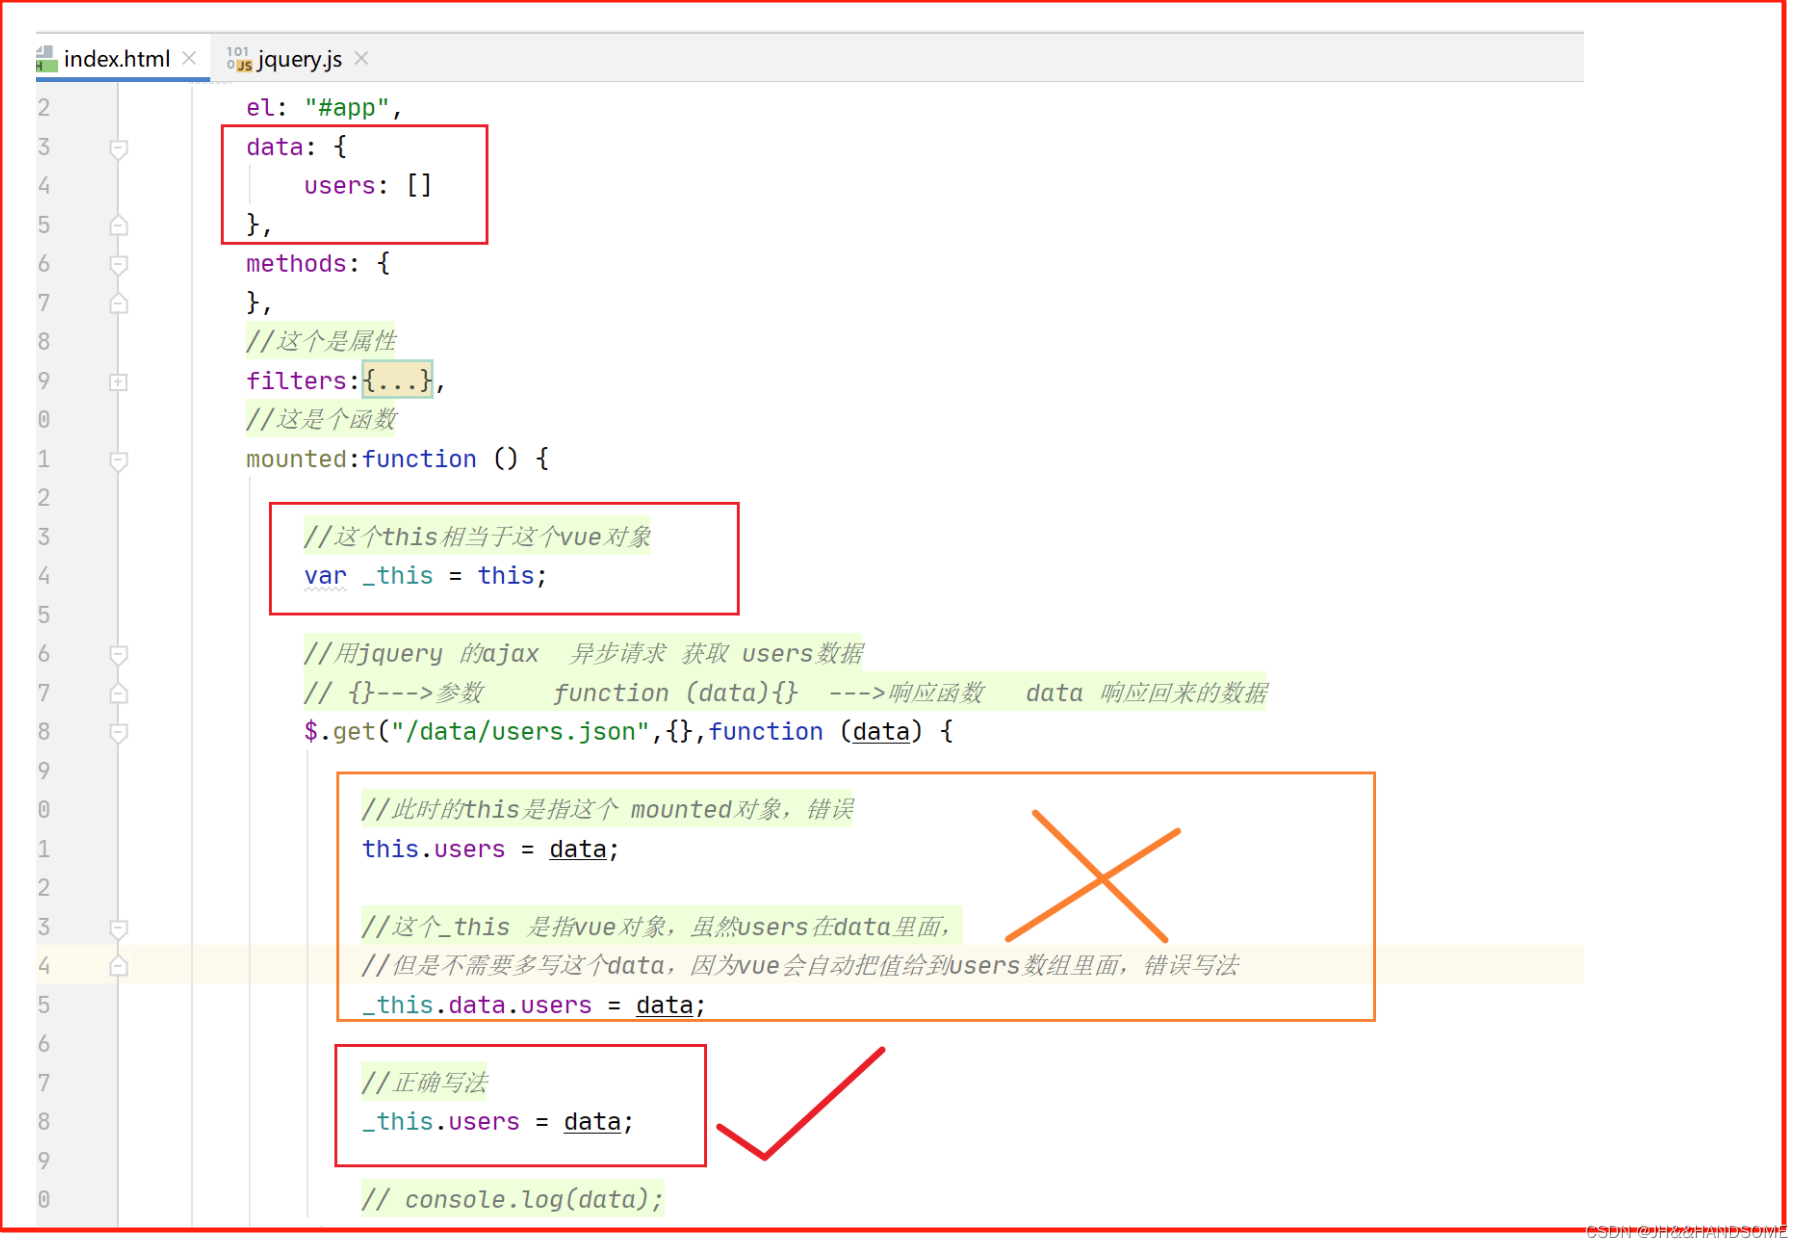The height and width of the screenshot is (1248, 1803).
Task: Click the methods: { line
Action: pyautogui.click(x=318, y=263)
